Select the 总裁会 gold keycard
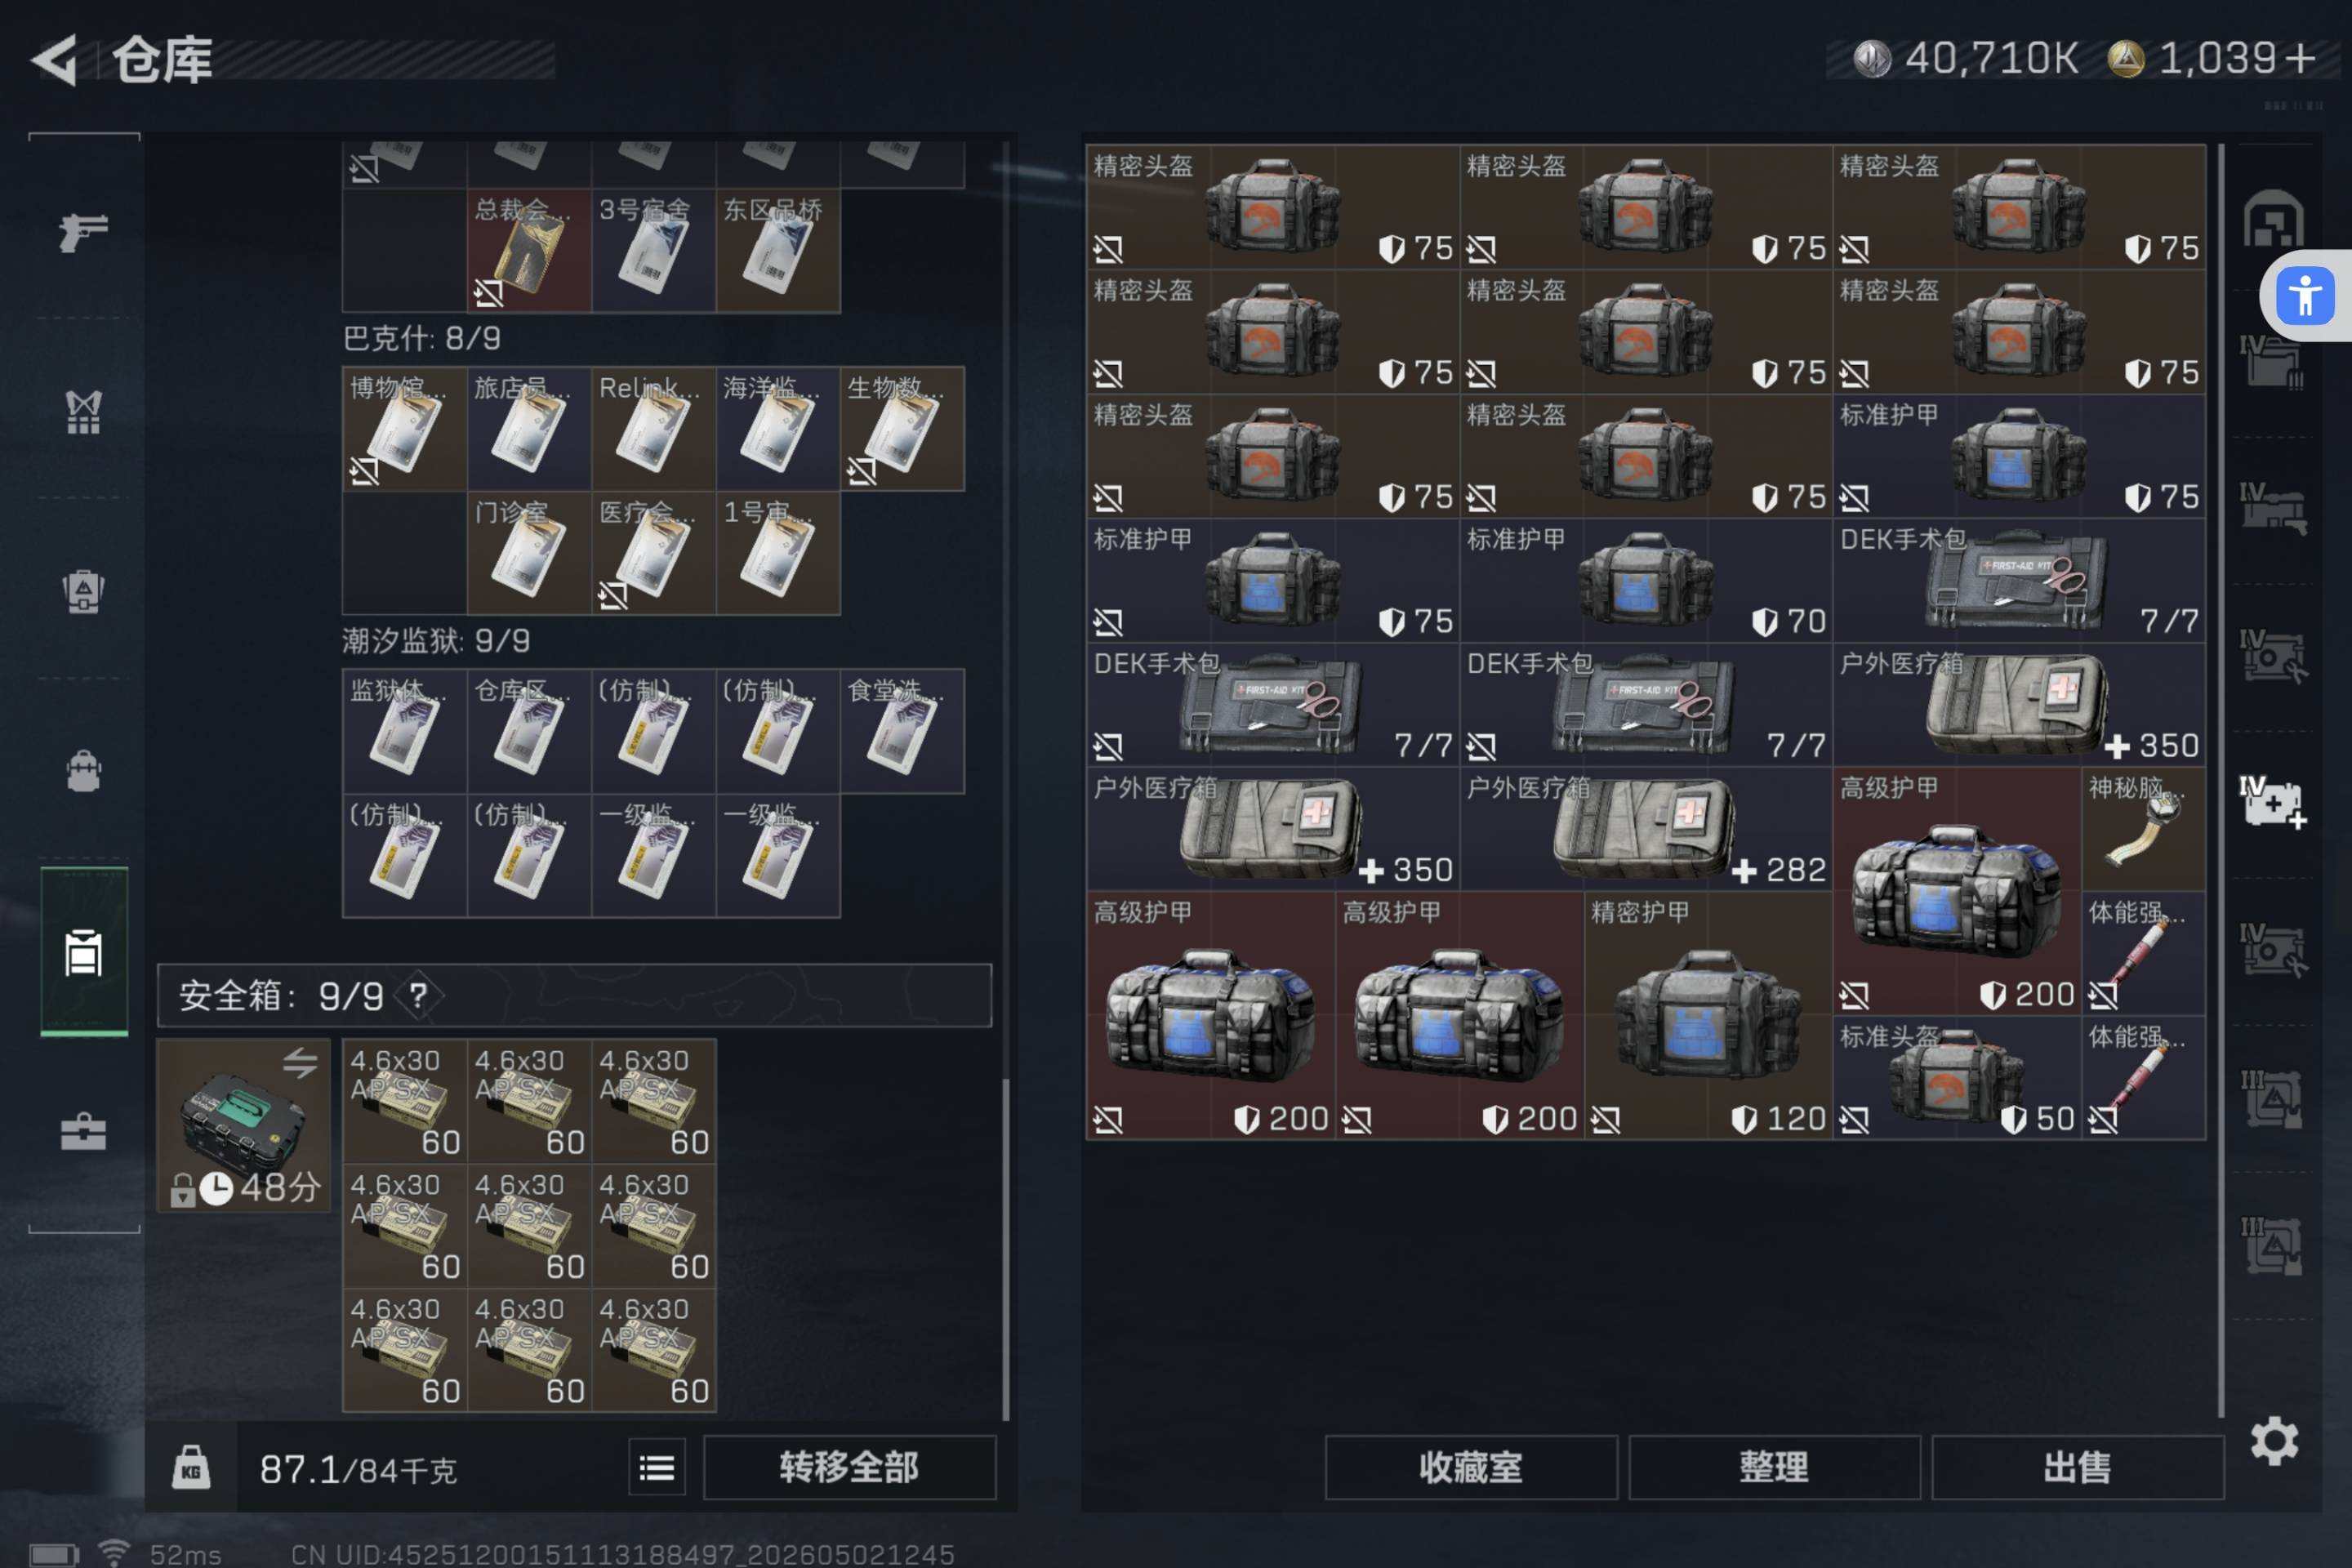This screenshot has width=2352, height=1568. click(x=529, y=251)
